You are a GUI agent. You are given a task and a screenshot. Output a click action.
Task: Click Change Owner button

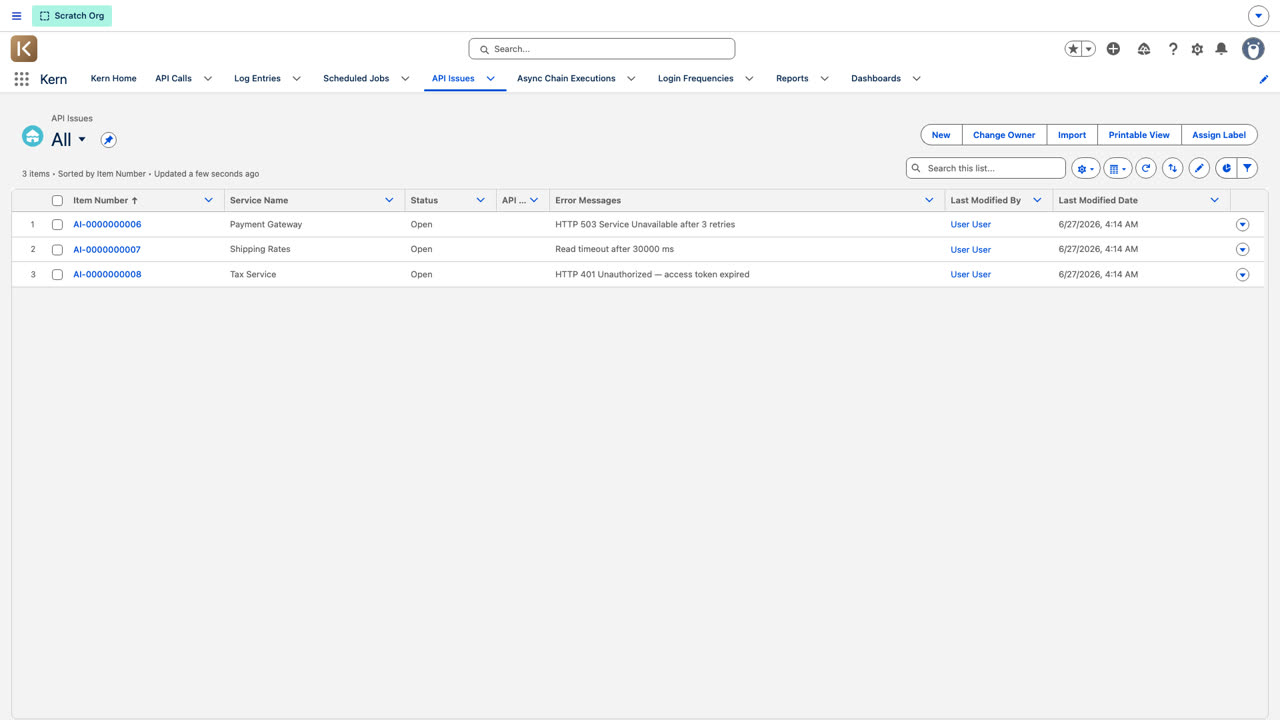(1004, 135)
